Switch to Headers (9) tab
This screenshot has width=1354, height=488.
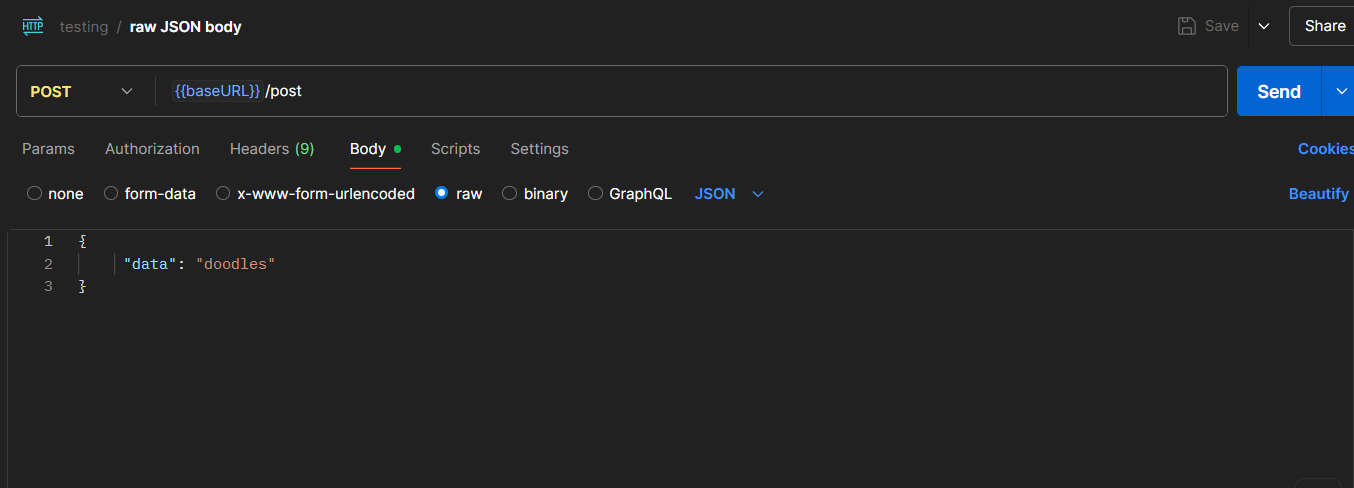[272, 149]
